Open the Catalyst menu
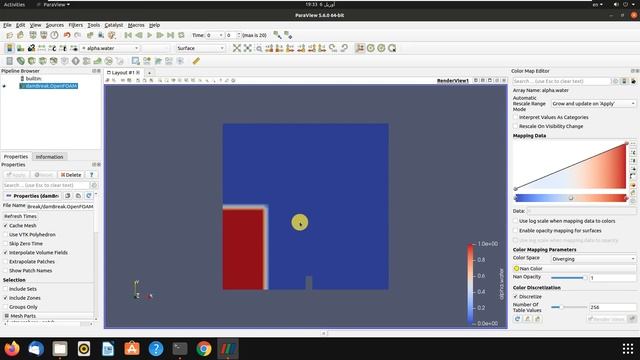640x360 pixels. (x=113, y=25)
